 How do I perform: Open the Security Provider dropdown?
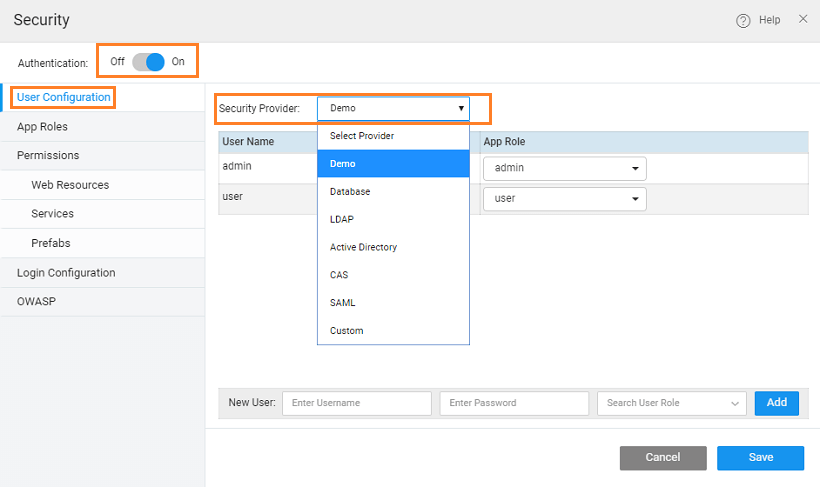pos(393,108)
